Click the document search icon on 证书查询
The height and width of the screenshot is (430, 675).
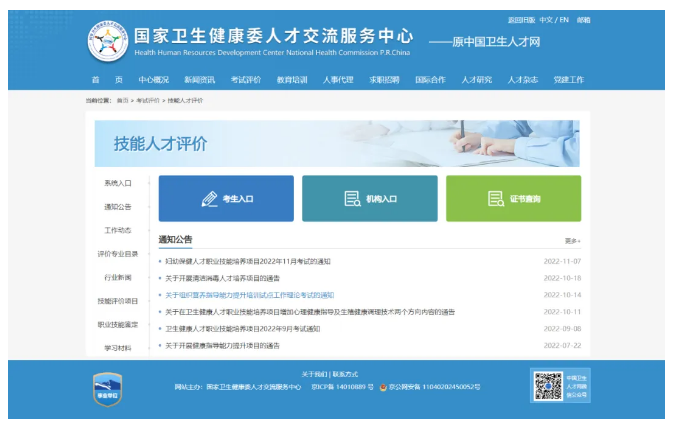pos(496,199)
